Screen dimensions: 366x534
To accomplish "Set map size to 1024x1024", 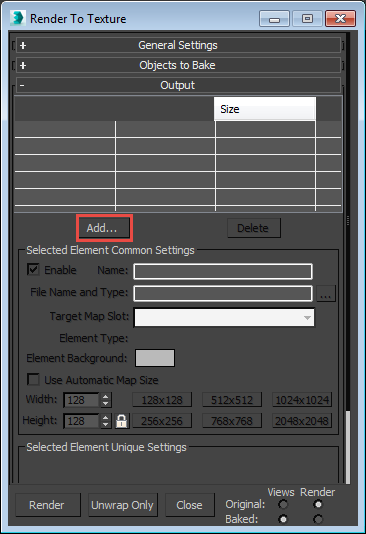I will [302, 400].
